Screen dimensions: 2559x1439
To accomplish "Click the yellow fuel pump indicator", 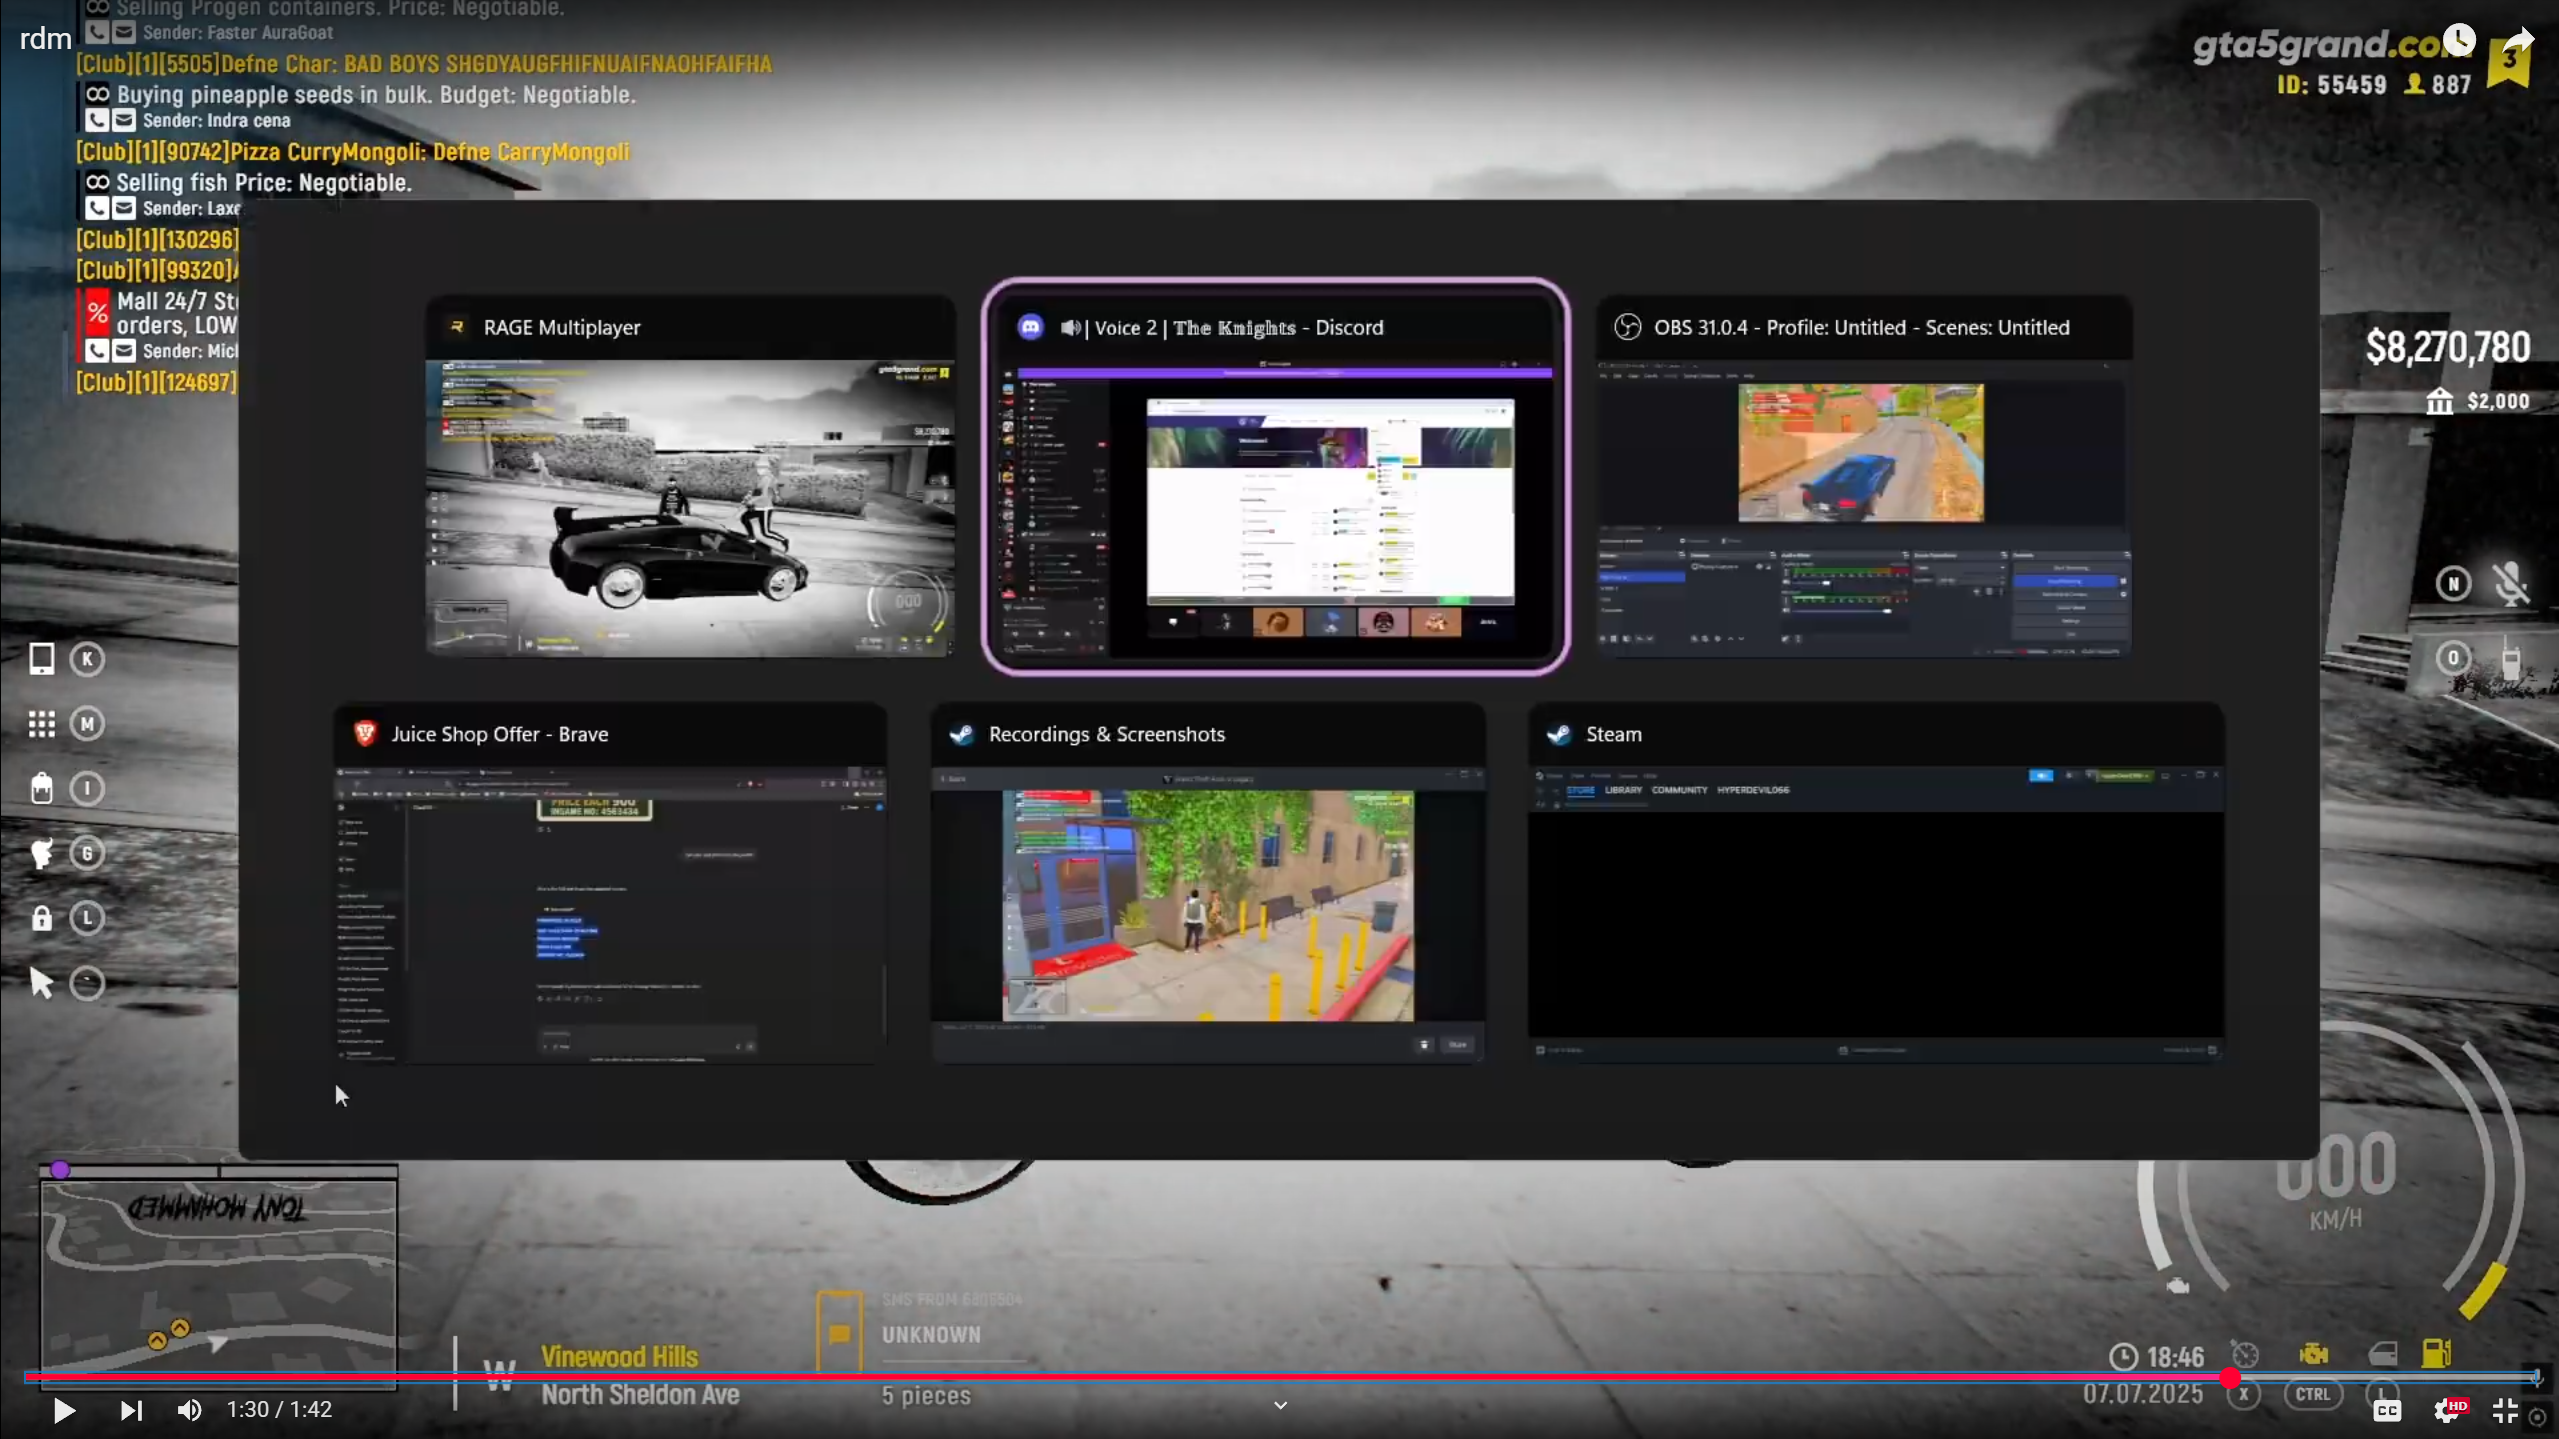I will click(2437, 1353).
